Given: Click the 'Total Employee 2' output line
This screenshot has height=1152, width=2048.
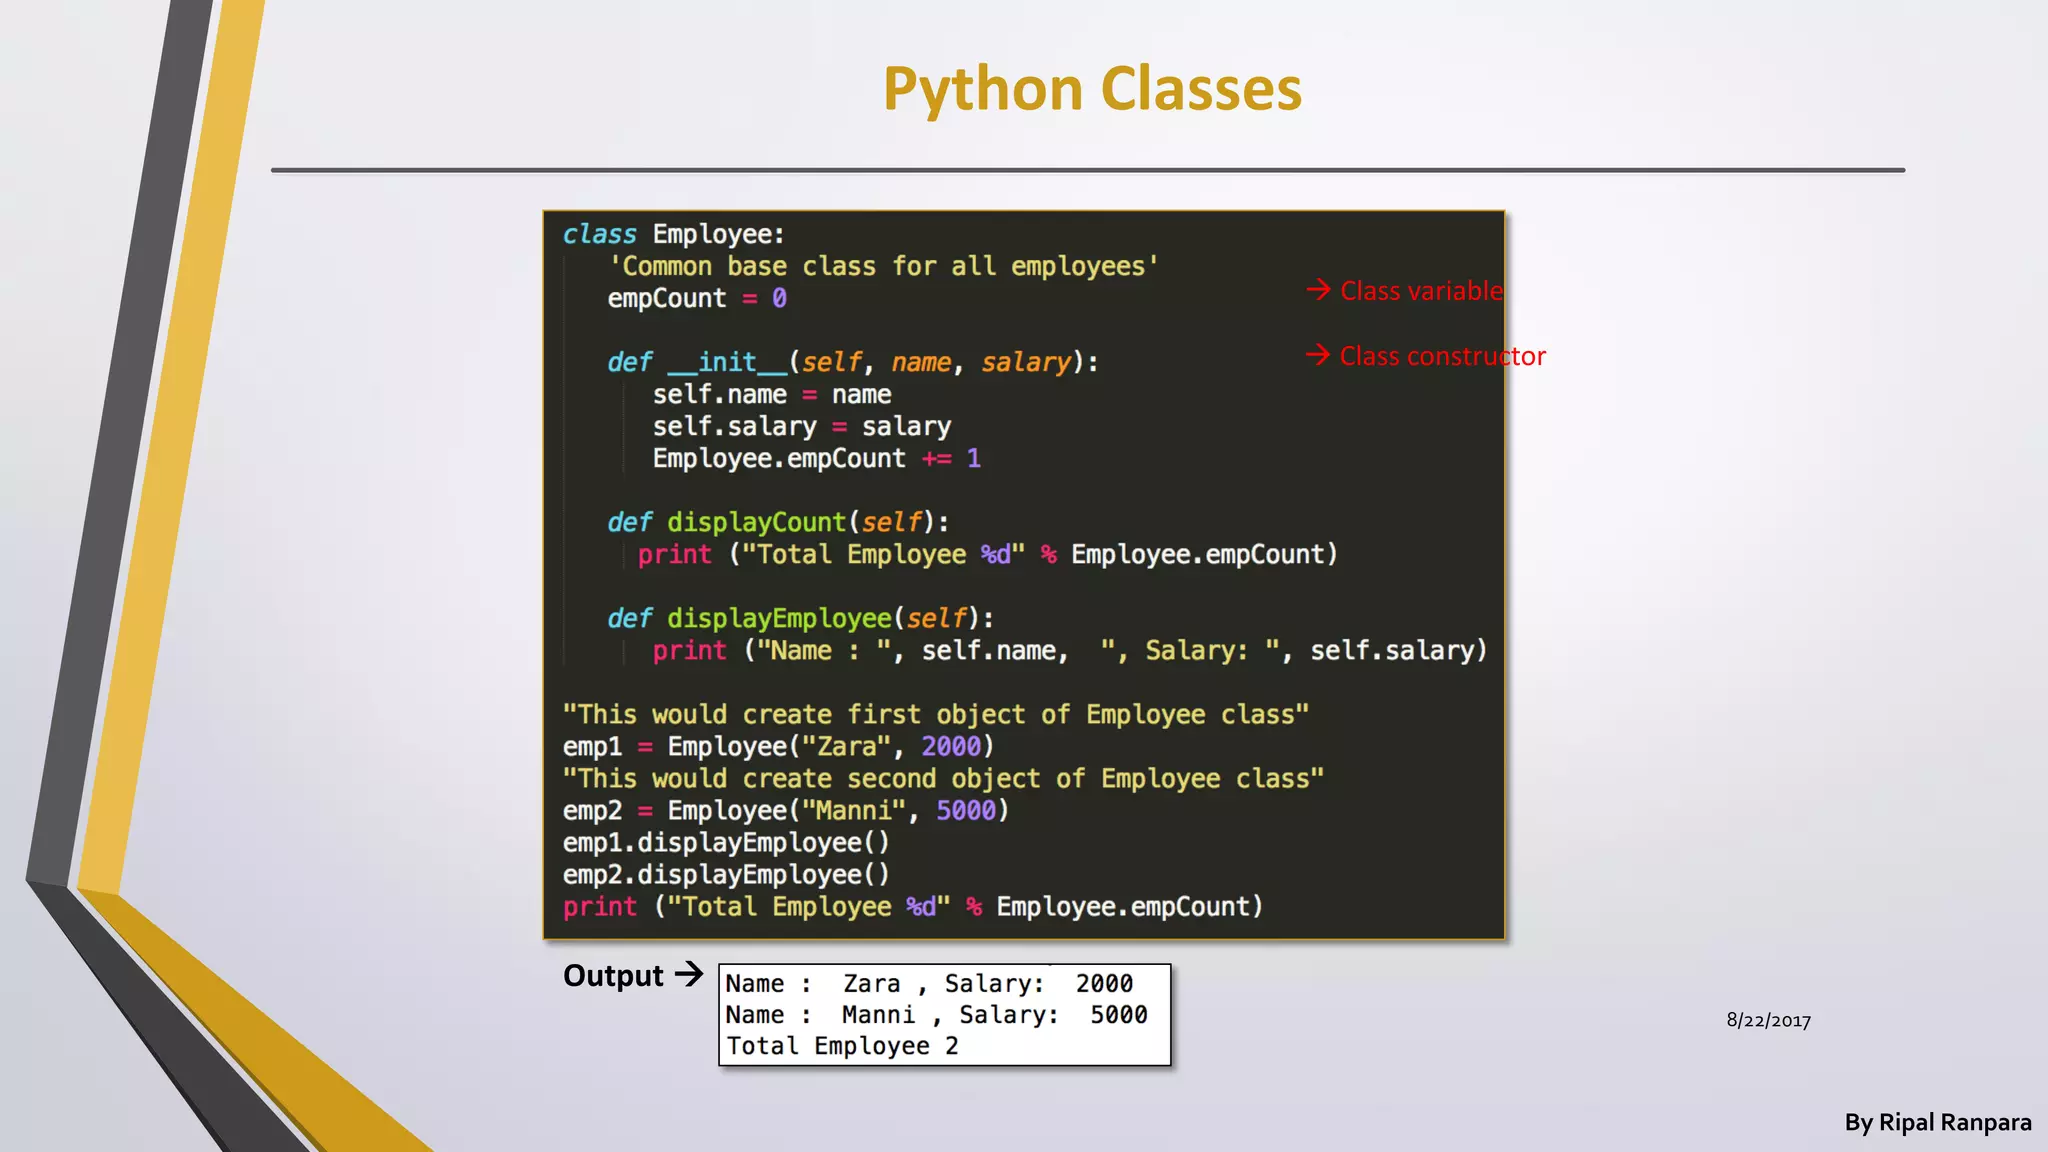Looking at the screenshot, I should 842,1046.
